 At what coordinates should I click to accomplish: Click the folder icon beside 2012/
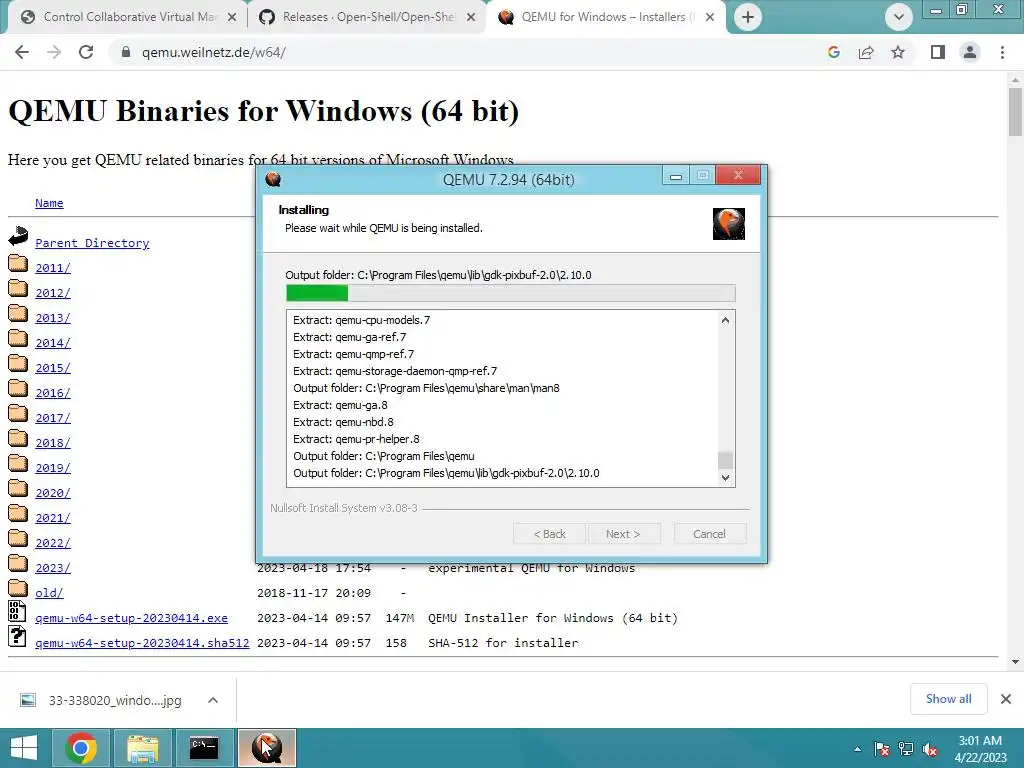tap(18, 289)
